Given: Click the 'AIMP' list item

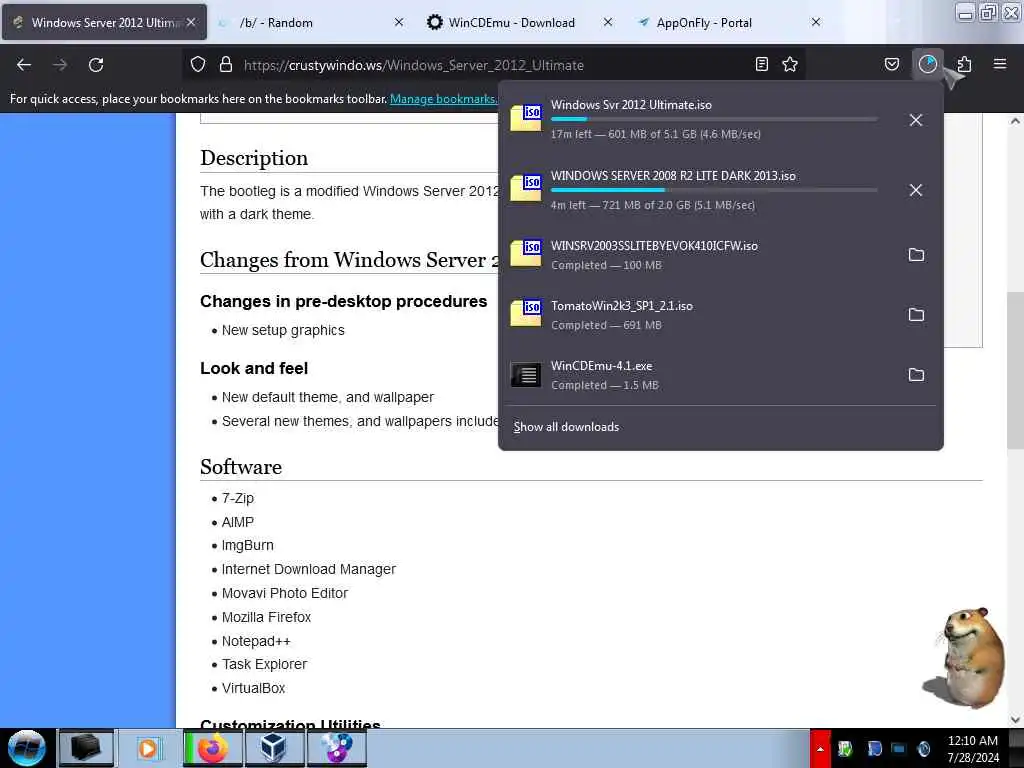Looking at the screenshot, I should [x=238, y=522].
